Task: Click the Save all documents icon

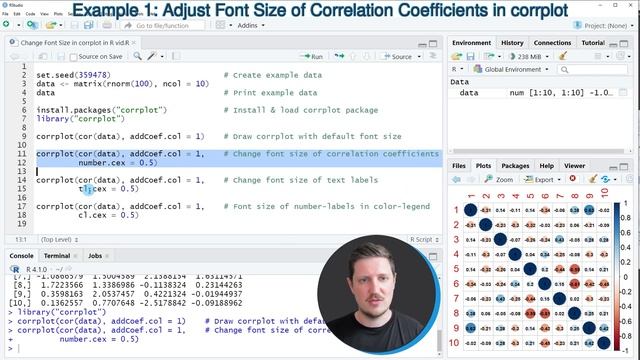Action: point(89,25)
